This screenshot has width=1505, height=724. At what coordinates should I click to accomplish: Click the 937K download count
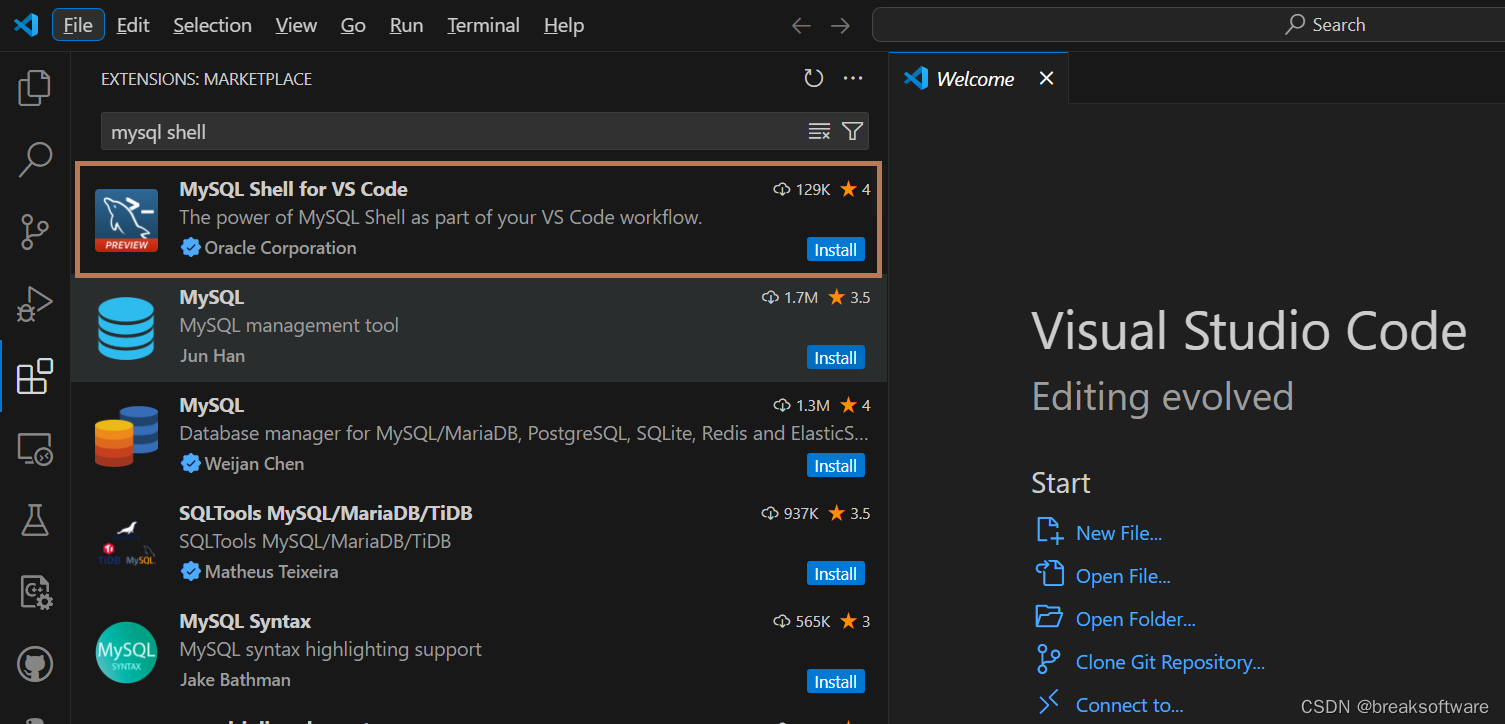pyautogui.click(x=790, y=513)
